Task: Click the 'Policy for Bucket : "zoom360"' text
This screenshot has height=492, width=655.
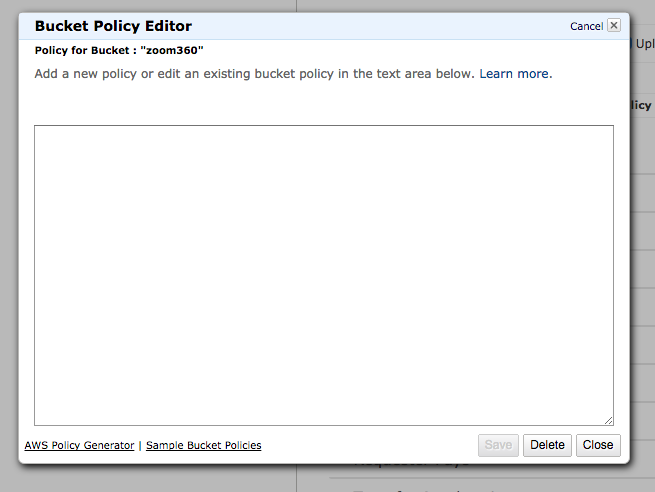Action: point(119,51)
